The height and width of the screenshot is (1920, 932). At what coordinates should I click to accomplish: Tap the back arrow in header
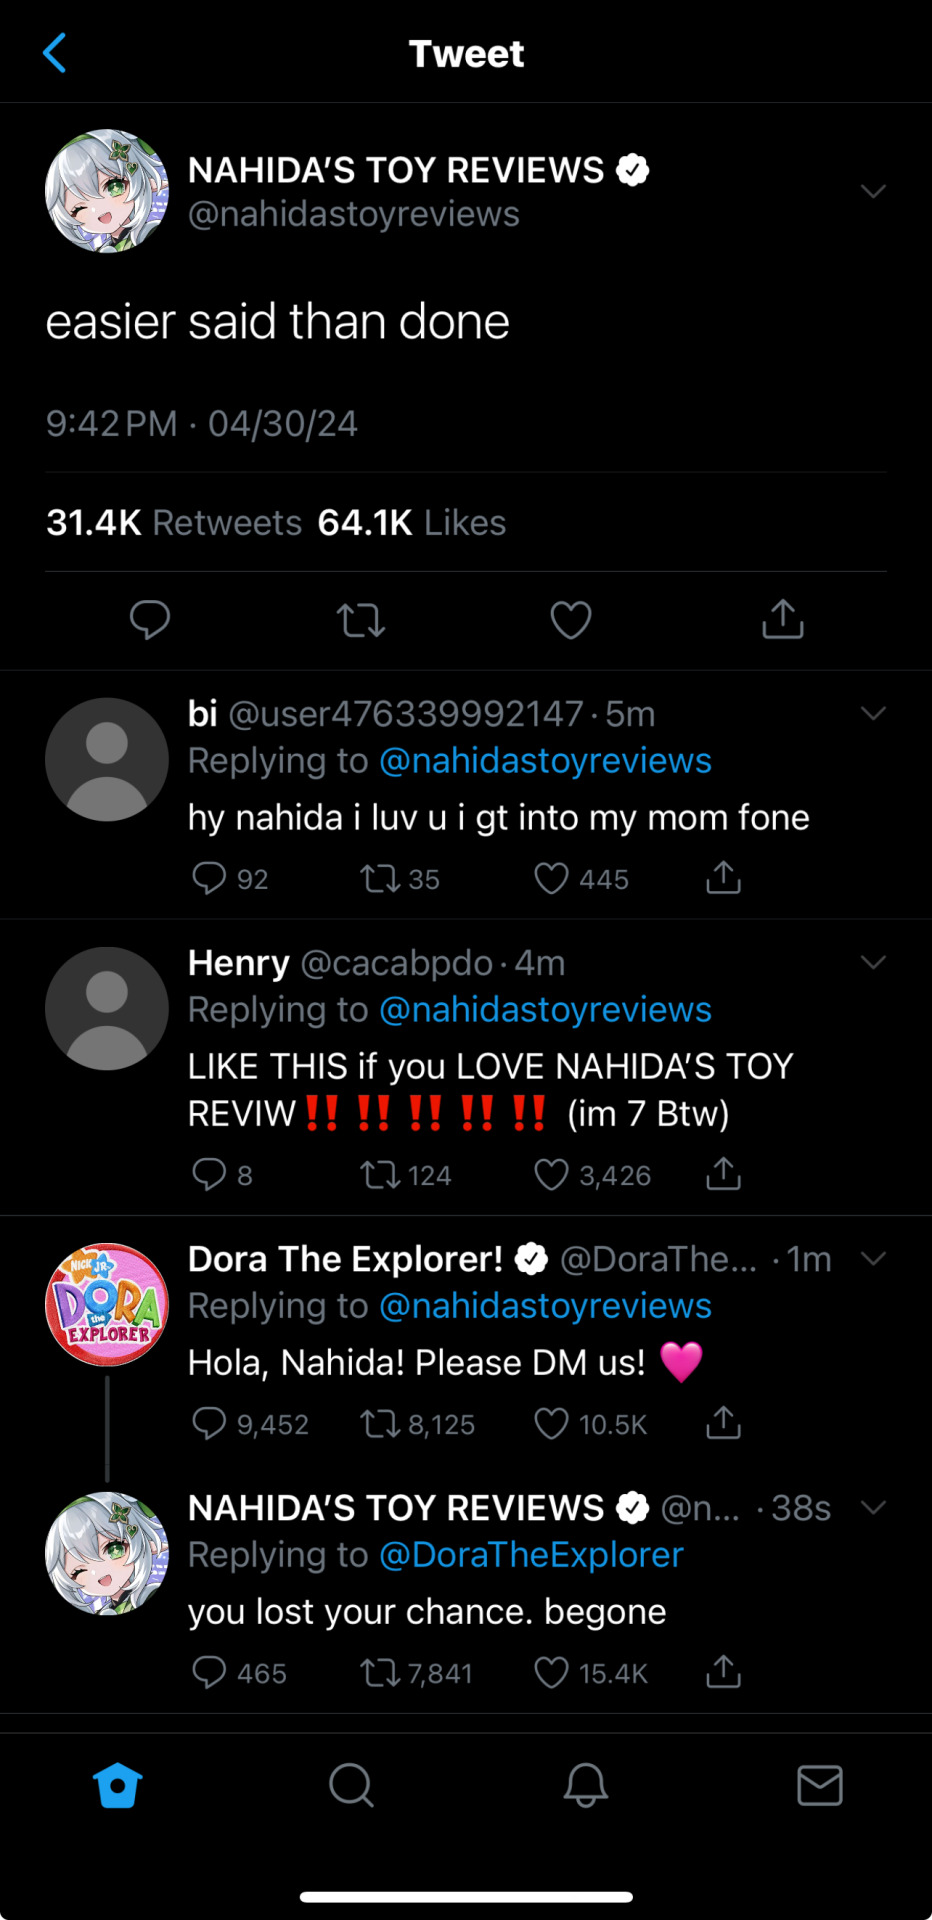coord(55,53)
